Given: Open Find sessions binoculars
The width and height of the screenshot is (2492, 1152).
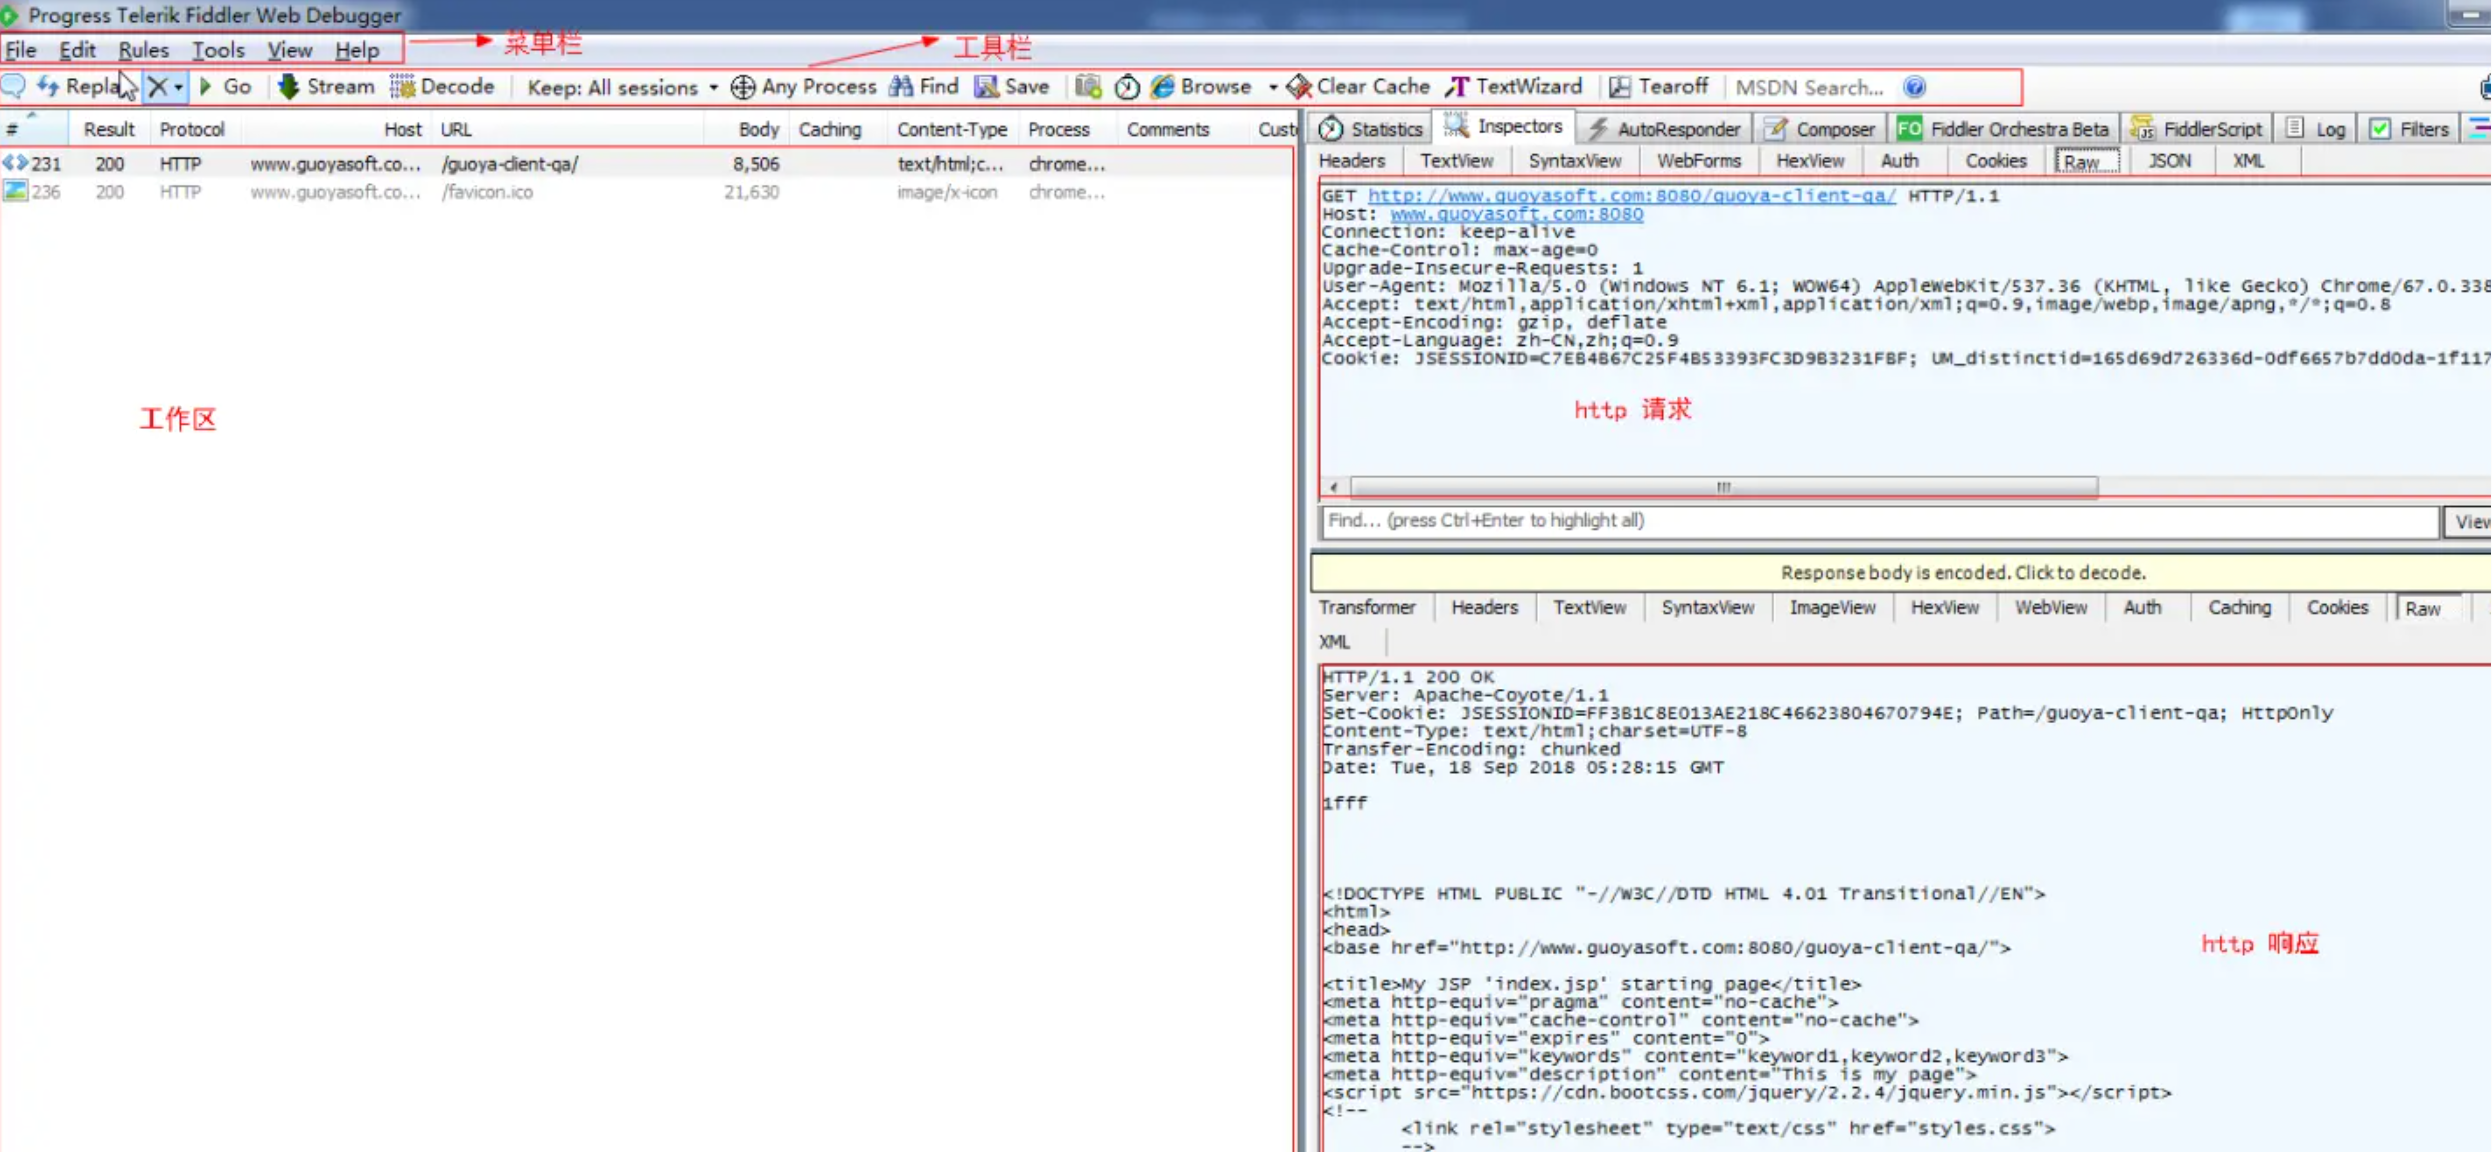Looking at the screenshot, I should coord(924,87).
